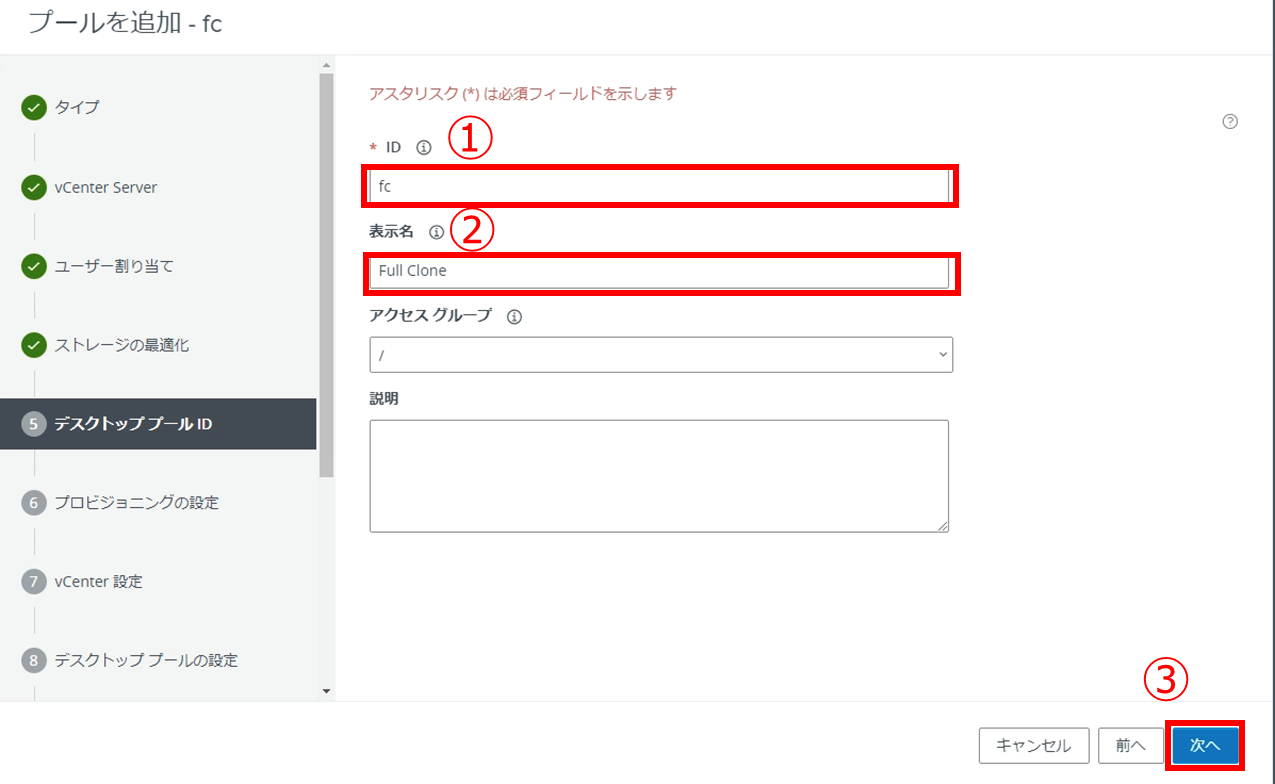
Task: Select step 8 デスクトップ プールの設定
Action: pyautogui.click(x=145, y=661)
